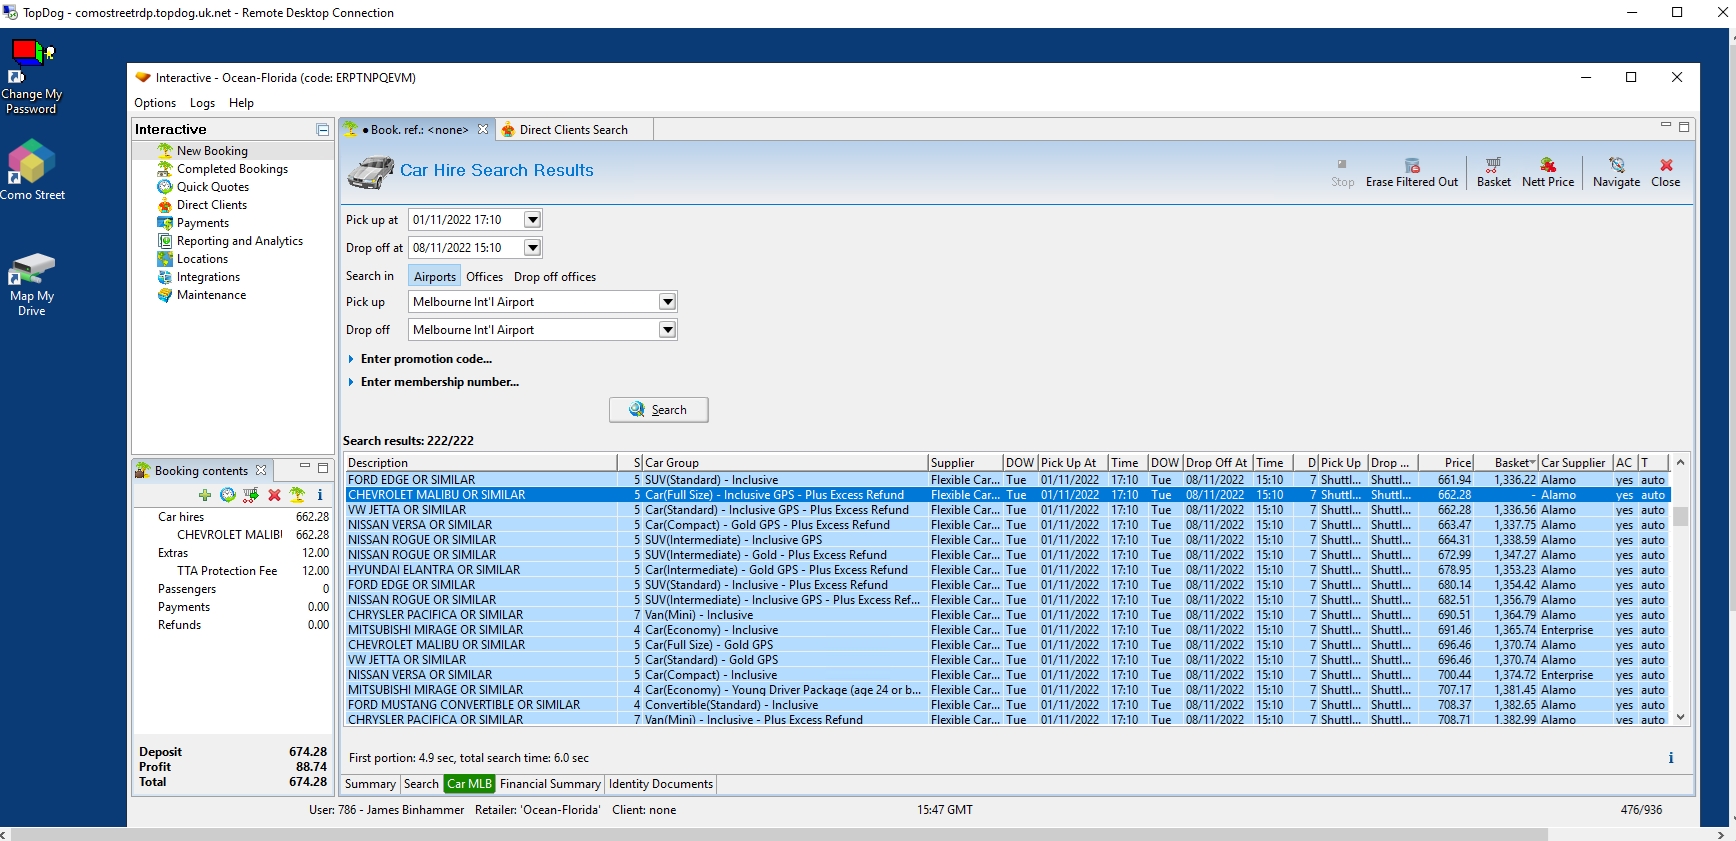Maximize the Booking contents panel
The width and height of the screenshot is (1736, 841).
tap(323, 468)
